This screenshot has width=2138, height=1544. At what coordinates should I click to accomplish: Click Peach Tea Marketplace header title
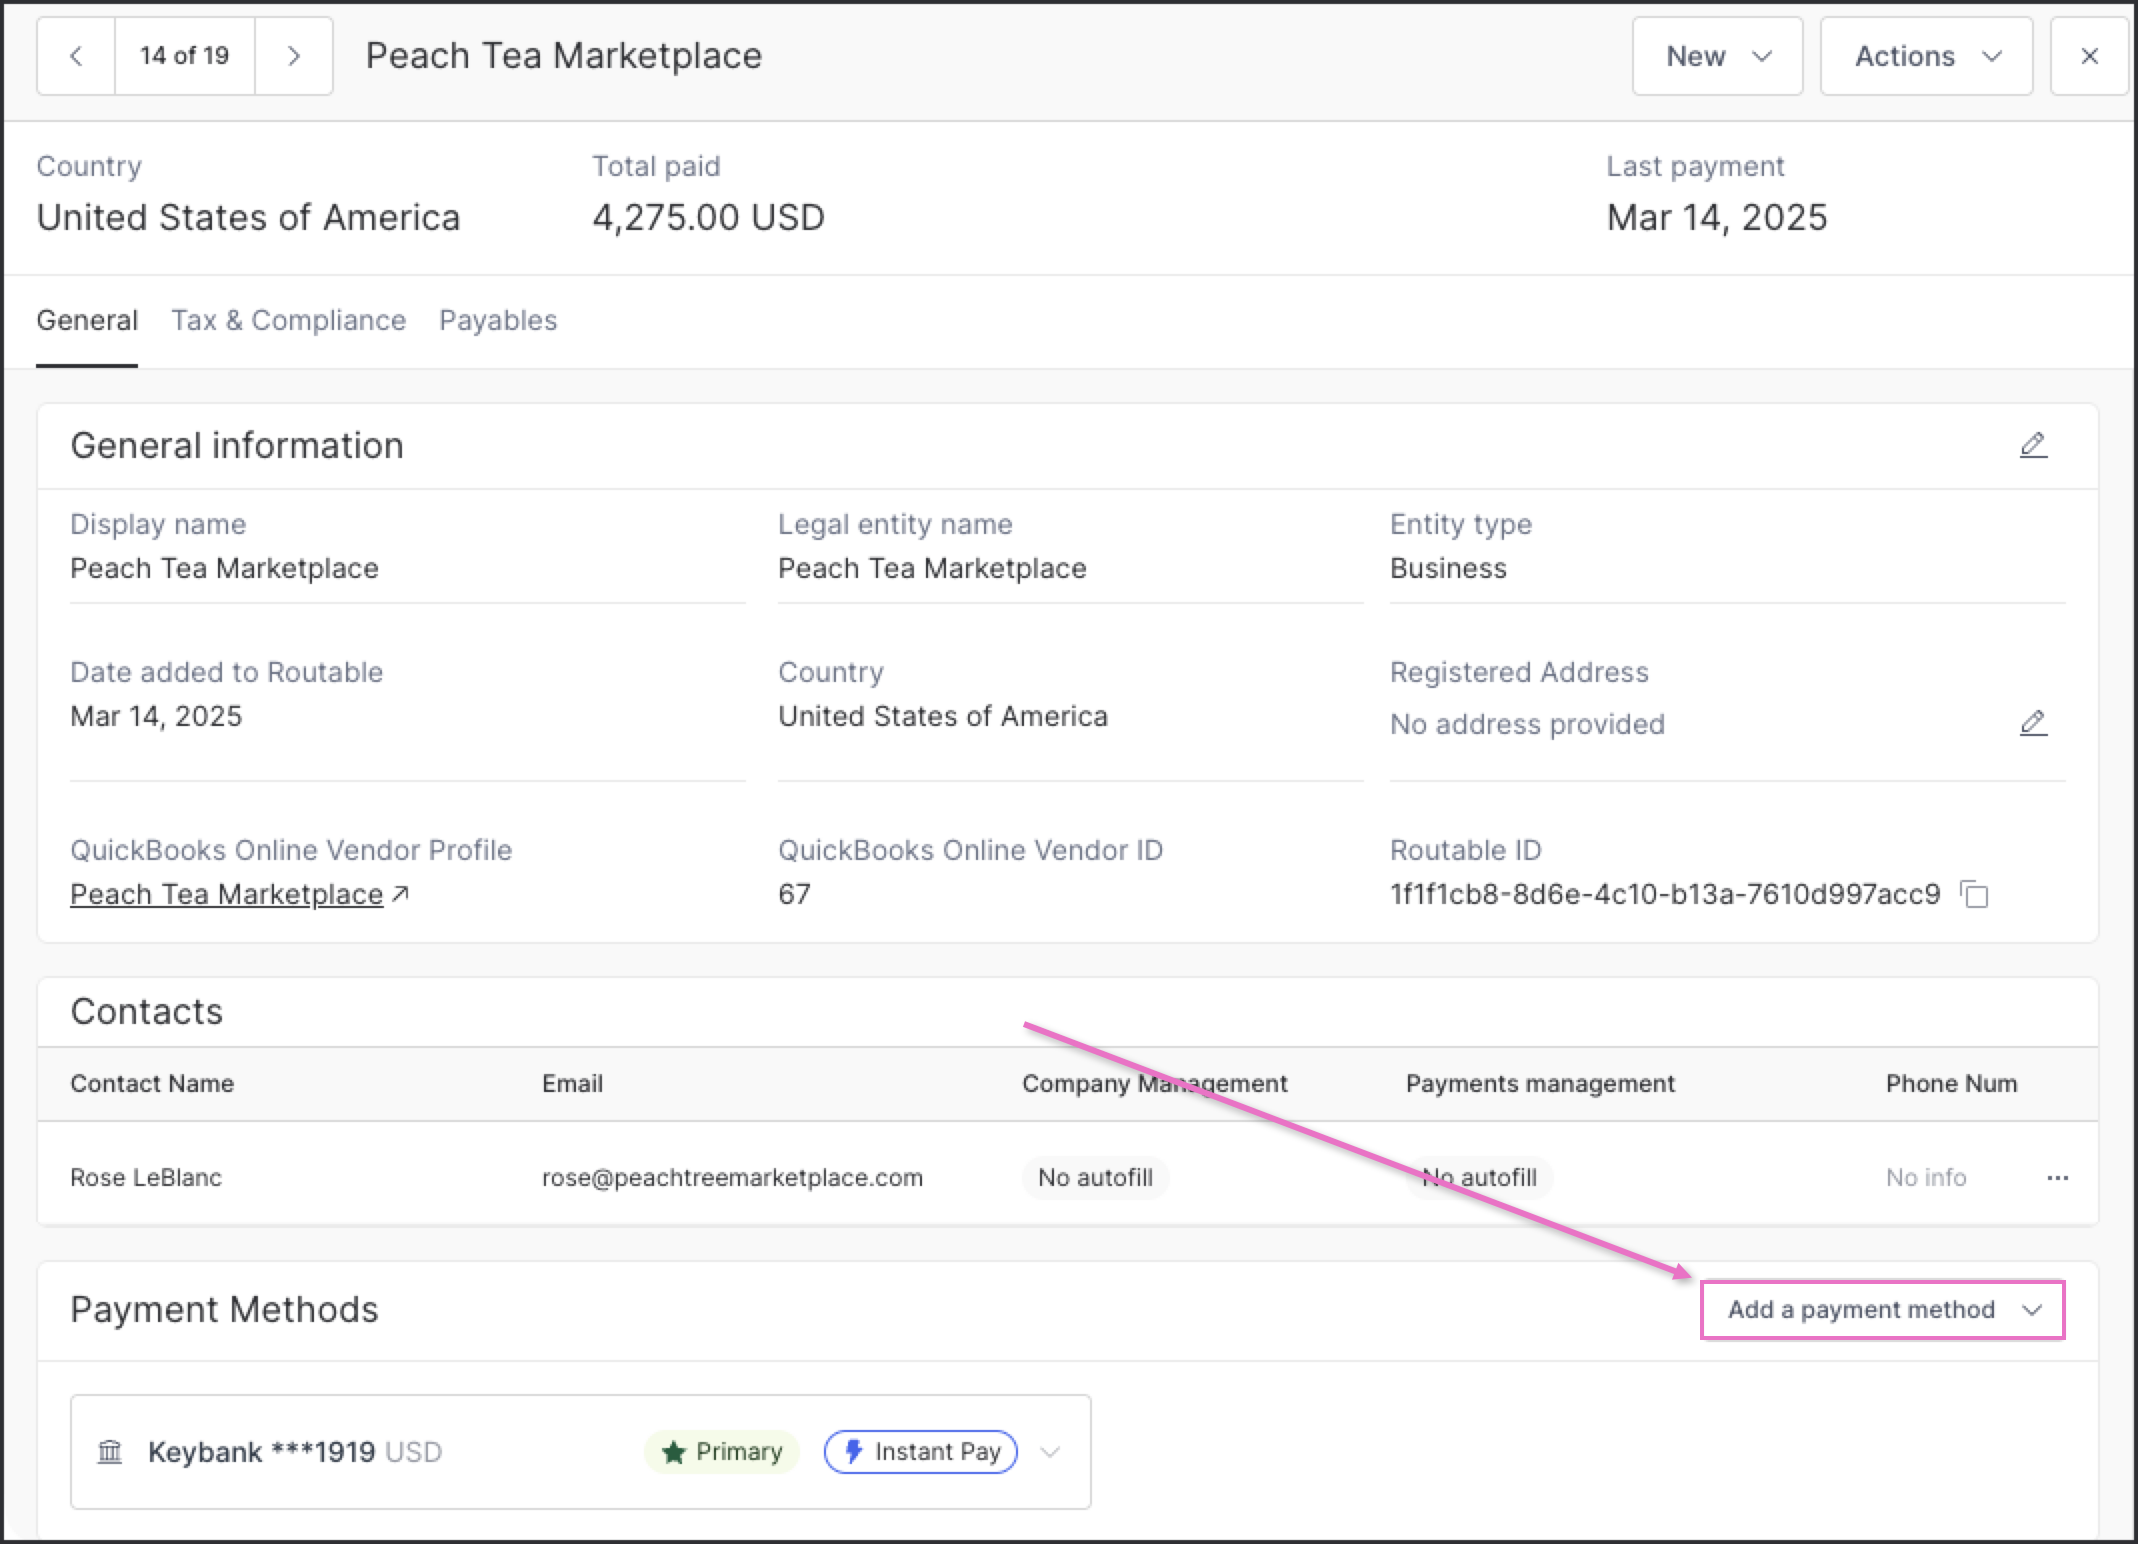(x=564, y=56)
